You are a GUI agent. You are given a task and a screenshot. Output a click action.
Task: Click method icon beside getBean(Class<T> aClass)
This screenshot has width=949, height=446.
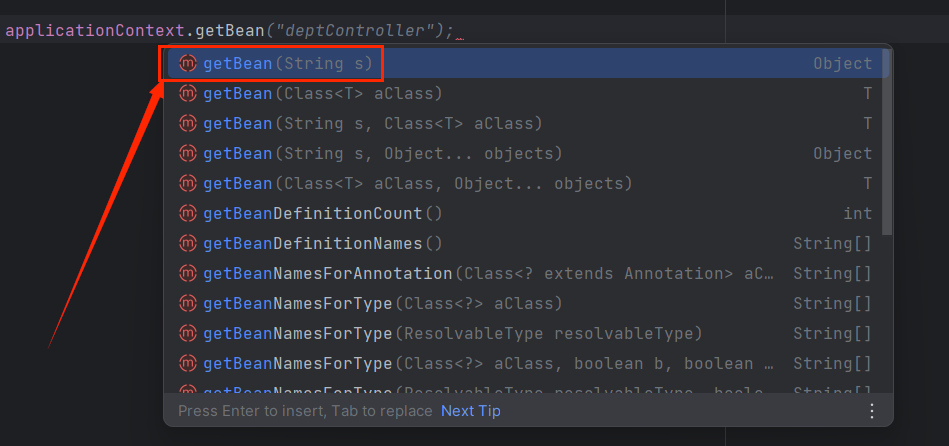point(187,94)
